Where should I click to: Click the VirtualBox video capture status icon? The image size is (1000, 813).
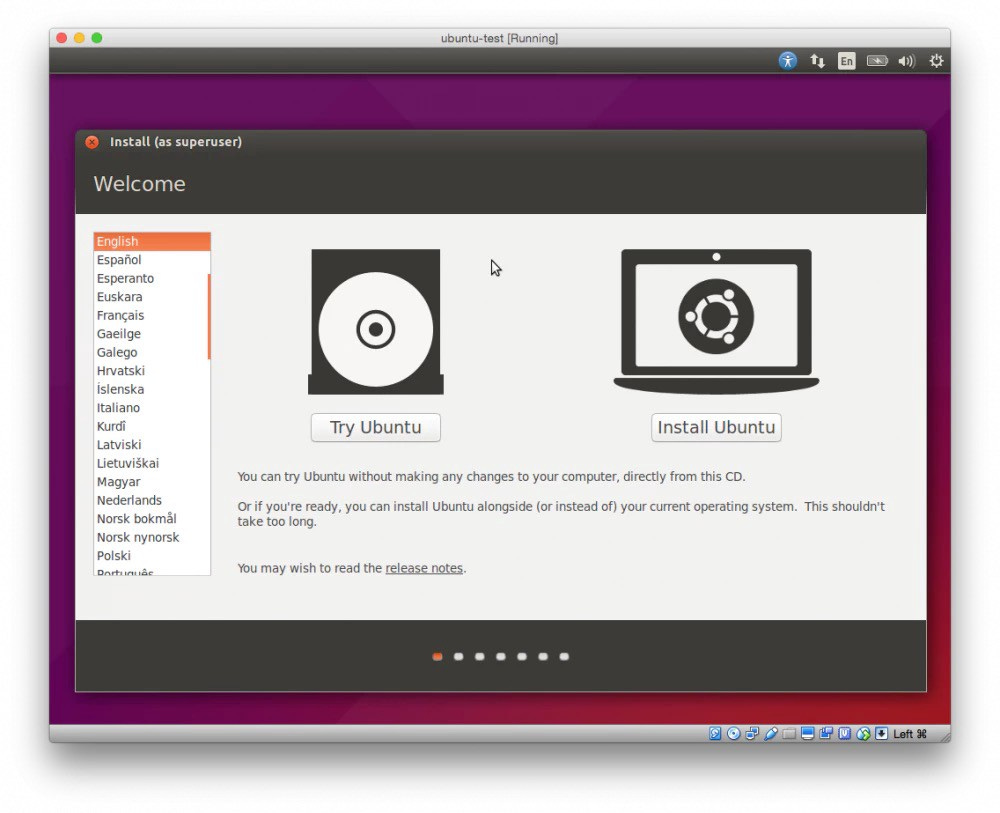[x=826, y=733]
